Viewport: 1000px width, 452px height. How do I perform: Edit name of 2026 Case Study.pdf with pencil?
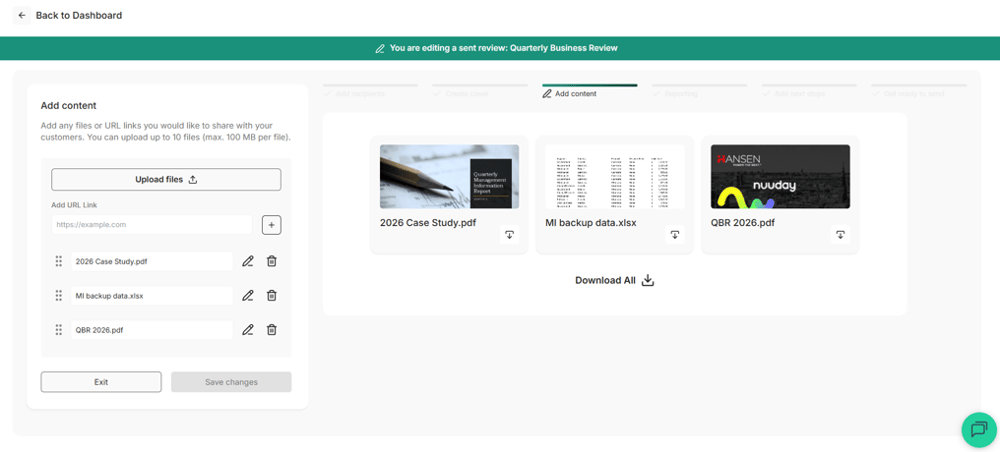(248, 261)
